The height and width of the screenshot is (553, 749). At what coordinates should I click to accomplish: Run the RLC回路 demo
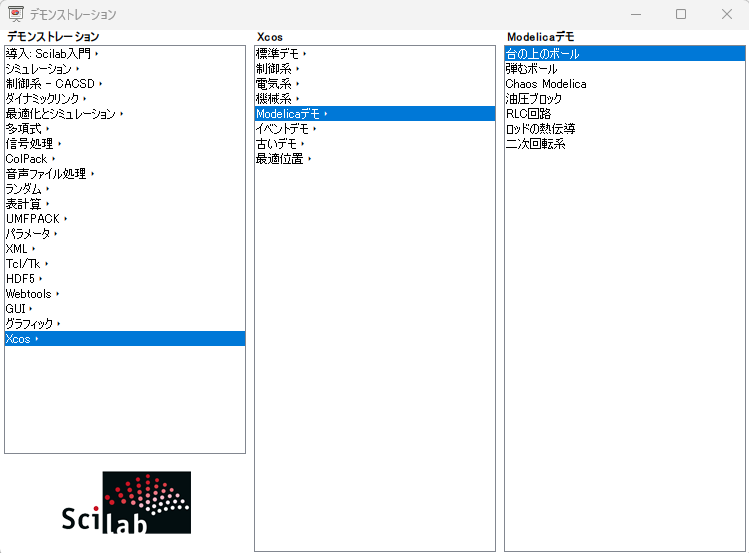(x=625, y=114)
